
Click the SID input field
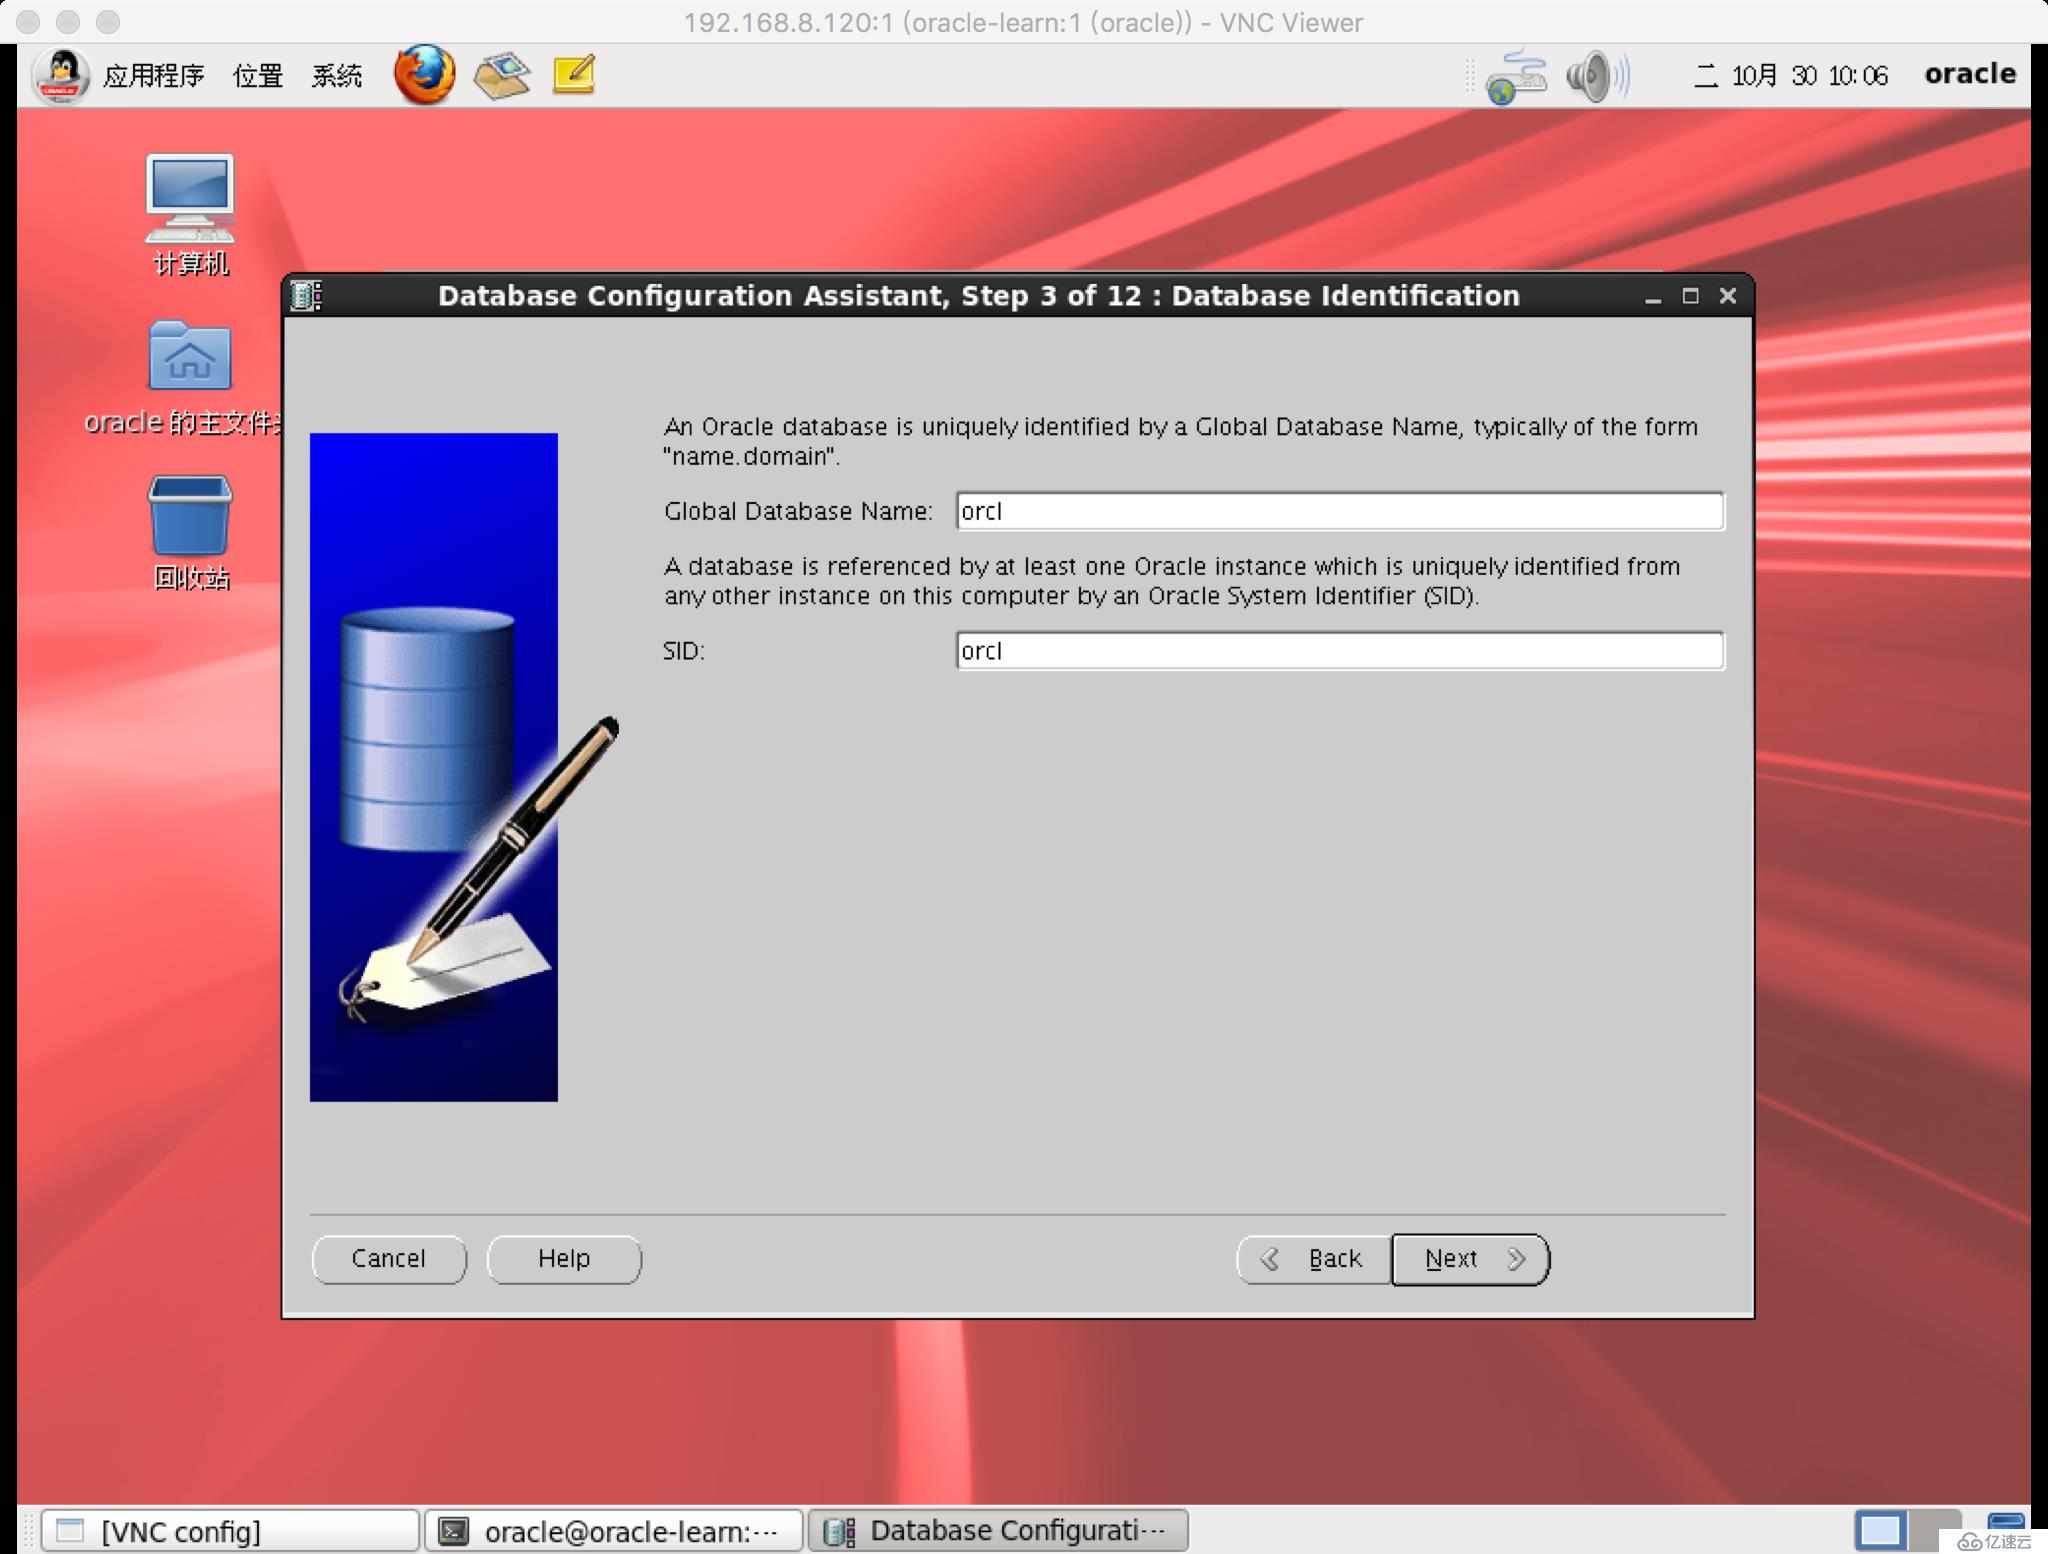pos(1338,650)
